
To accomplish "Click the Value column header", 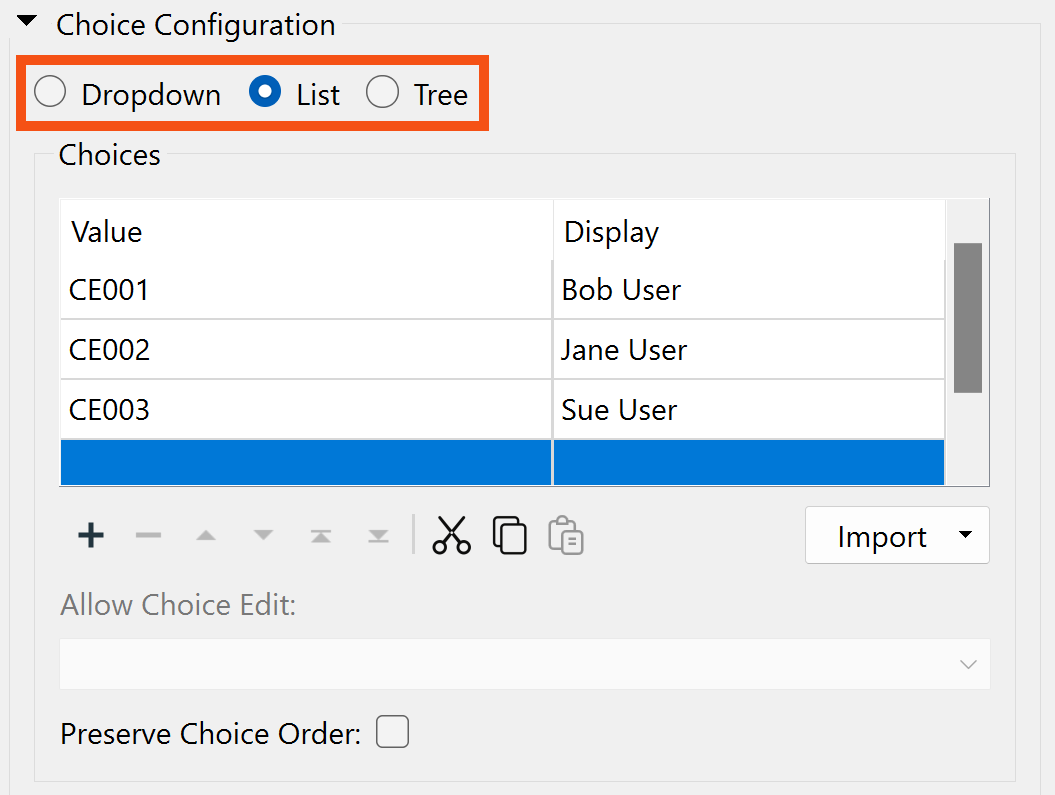I will 106,231.
